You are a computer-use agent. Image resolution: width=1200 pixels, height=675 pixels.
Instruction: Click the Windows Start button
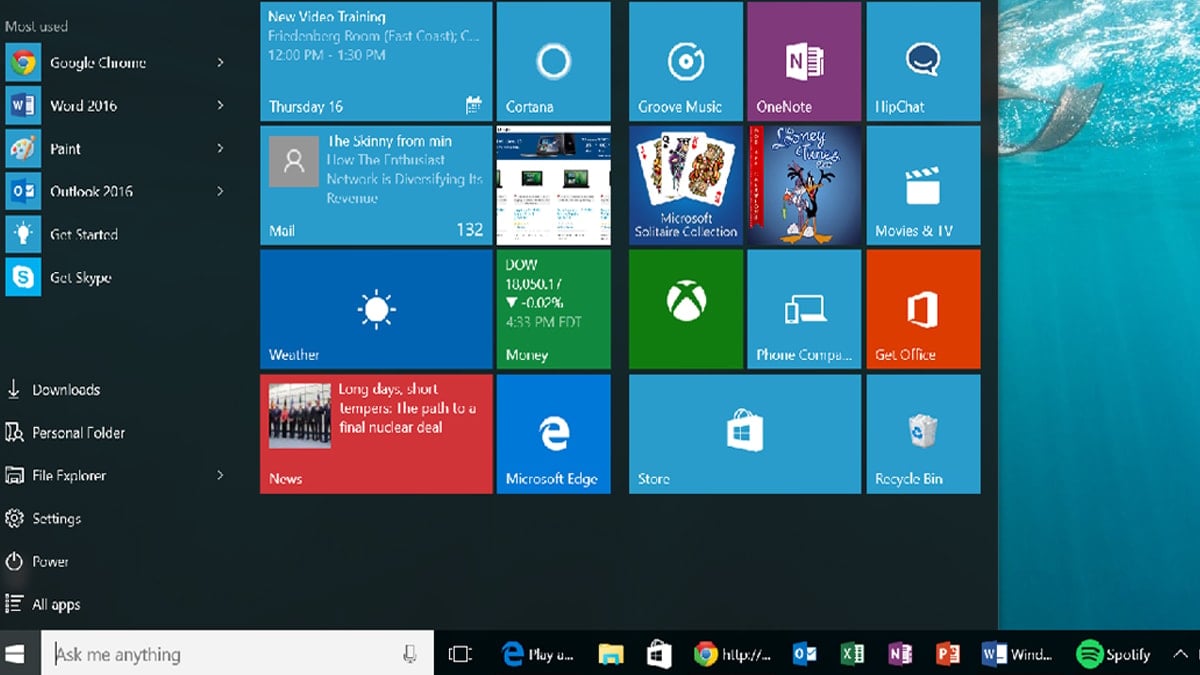15,654
